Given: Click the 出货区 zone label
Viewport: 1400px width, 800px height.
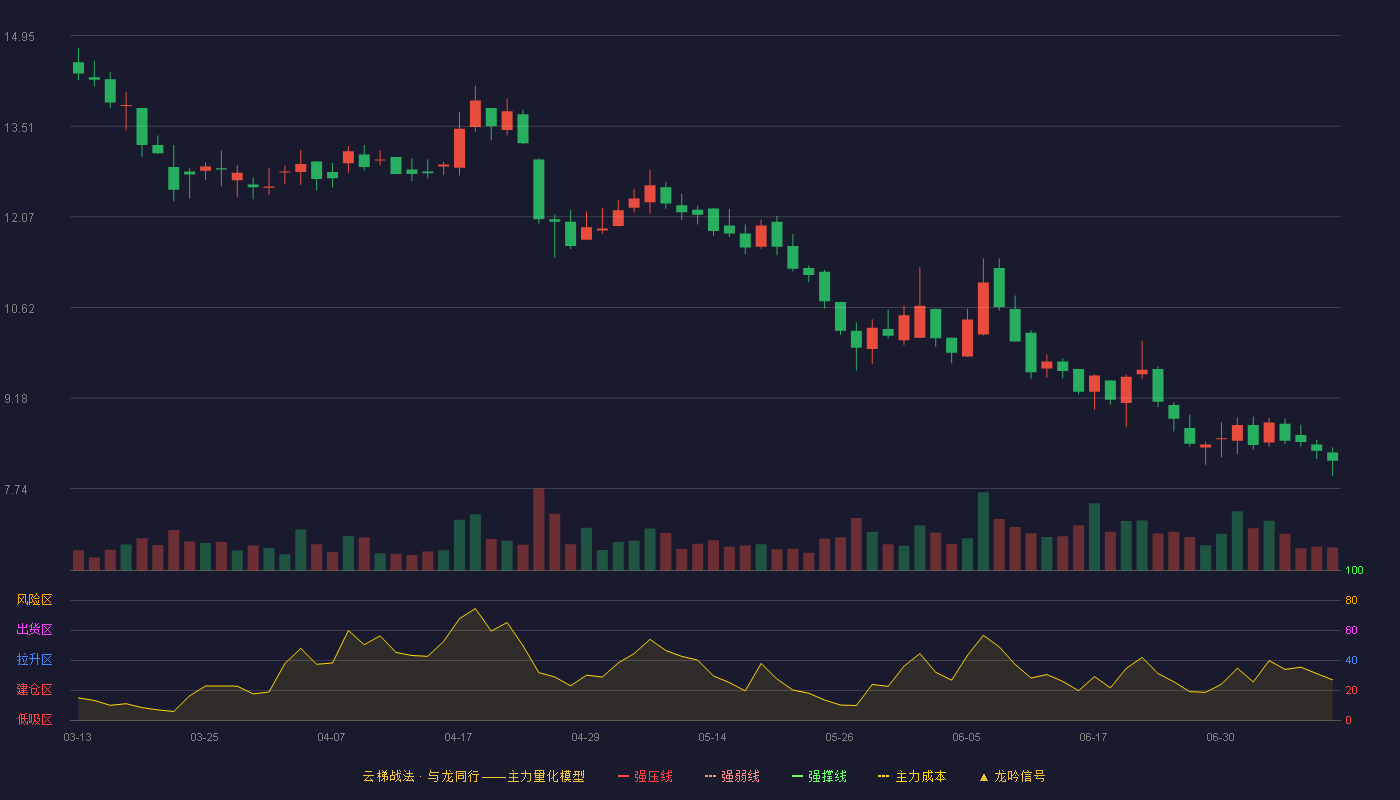Looking at the screenshot, I should click(34, 630).
